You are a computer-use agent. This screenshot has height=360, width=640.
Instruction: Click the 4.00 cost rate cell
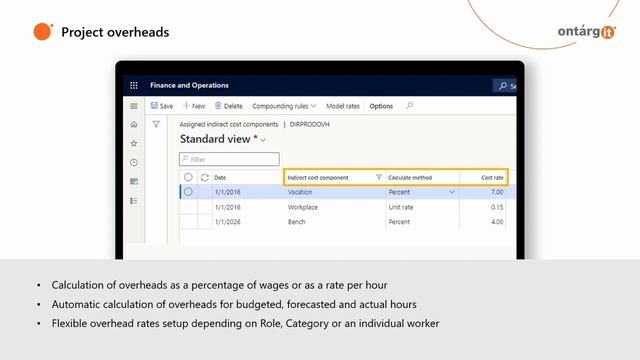point(497,222)
